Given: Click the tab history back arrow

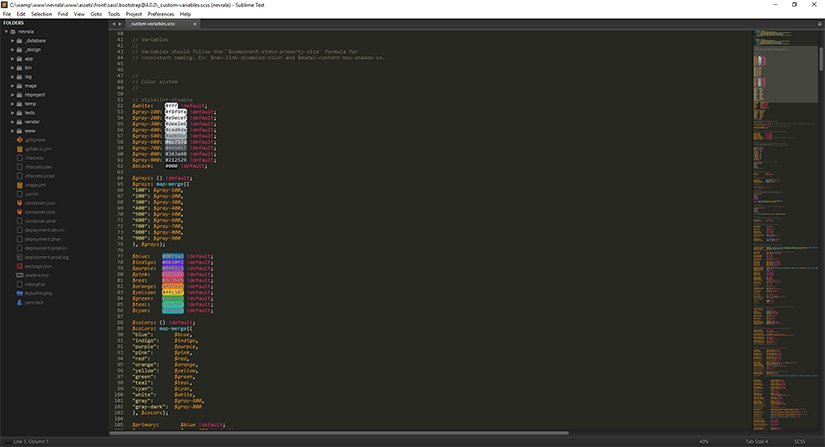Looking at the screenshot, I should [114, 24].
